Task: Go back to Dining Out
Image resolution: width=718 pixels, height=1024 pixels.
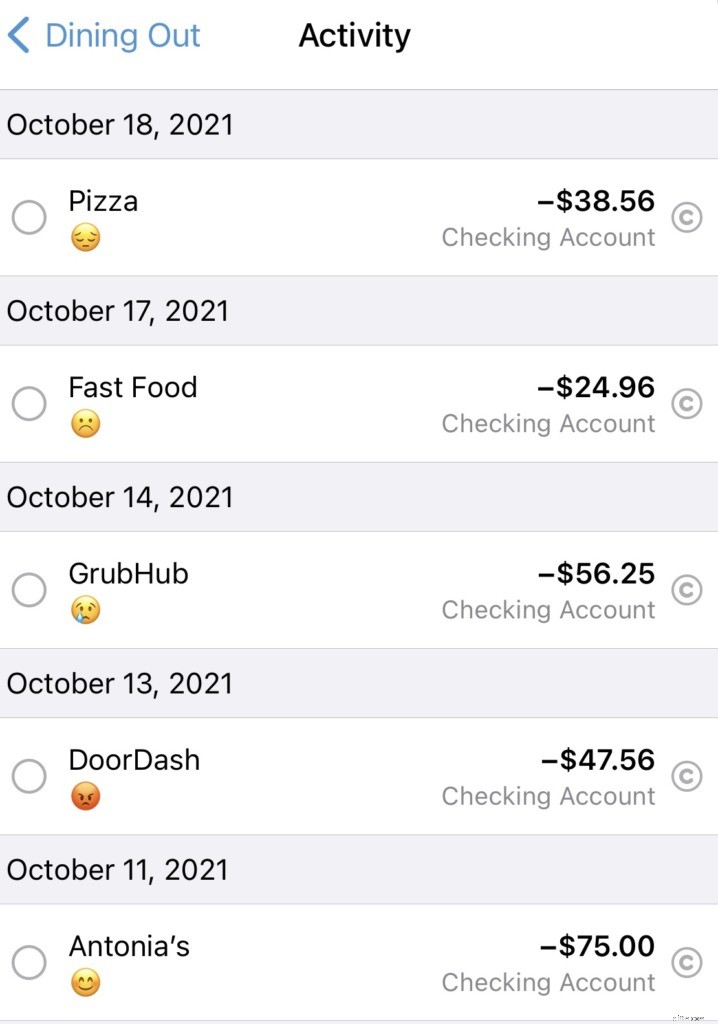Action: pyautogui.click(x=104, y=36)
